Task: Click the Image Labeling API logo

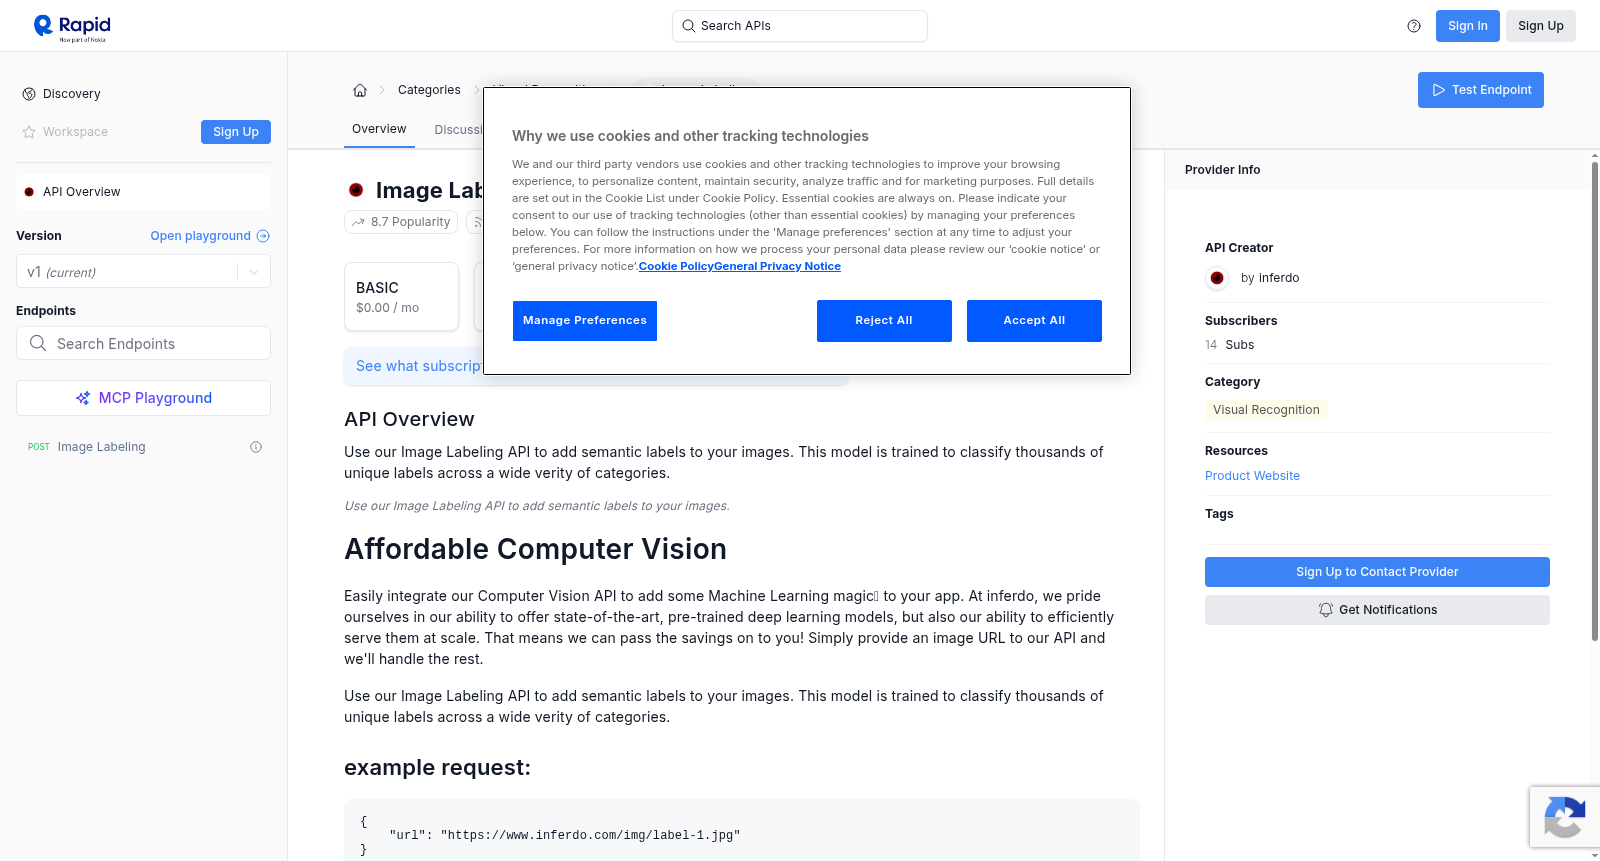Action: coord(356,190)
